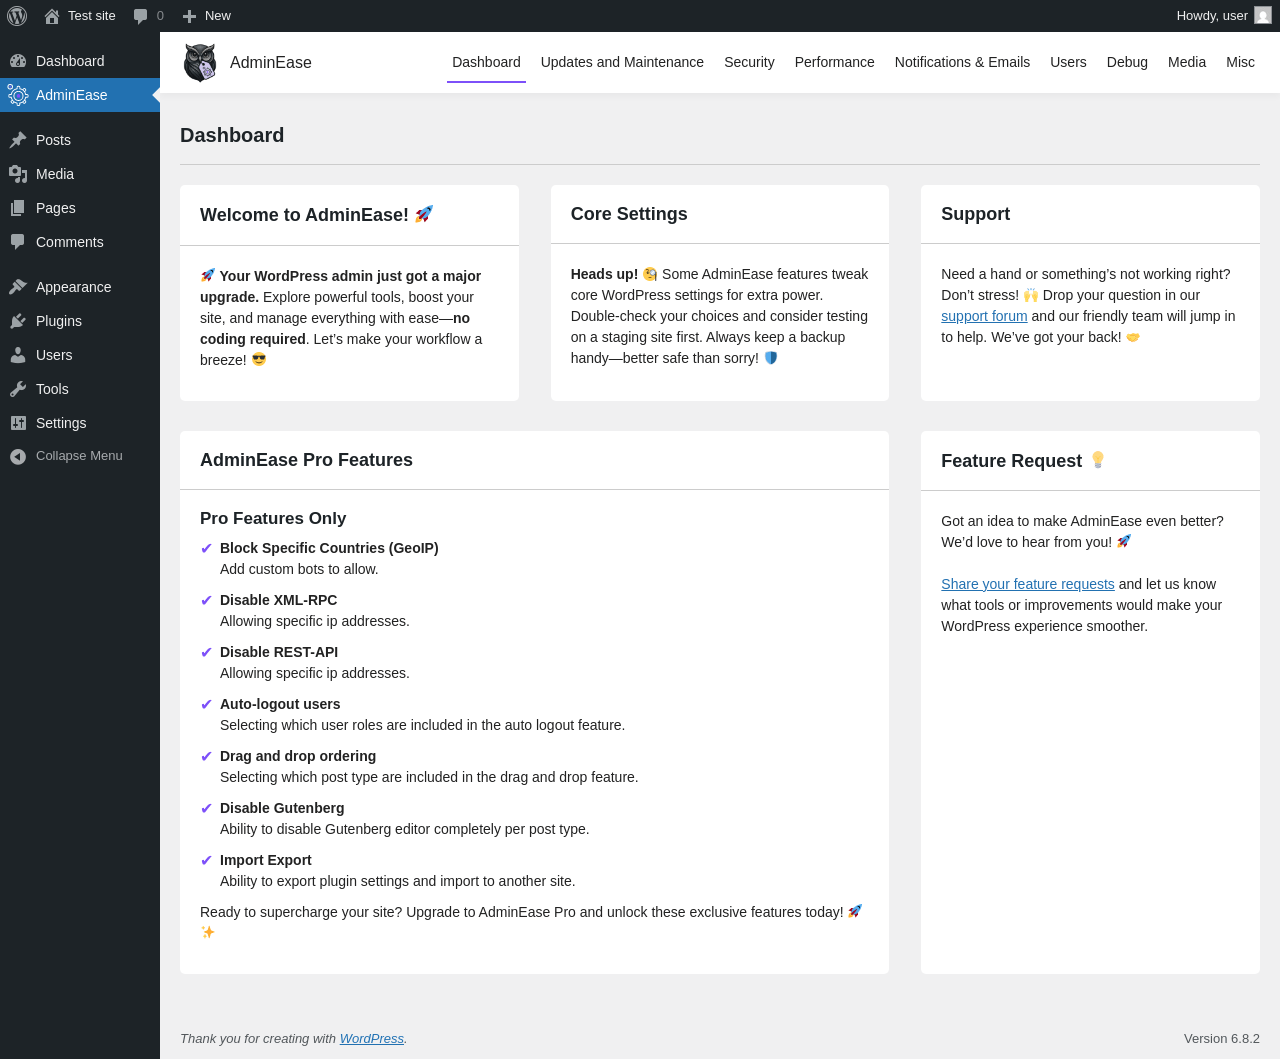Switch to the Debug tab
The image size is (1280, 1059).
[x=1127, y=62]
